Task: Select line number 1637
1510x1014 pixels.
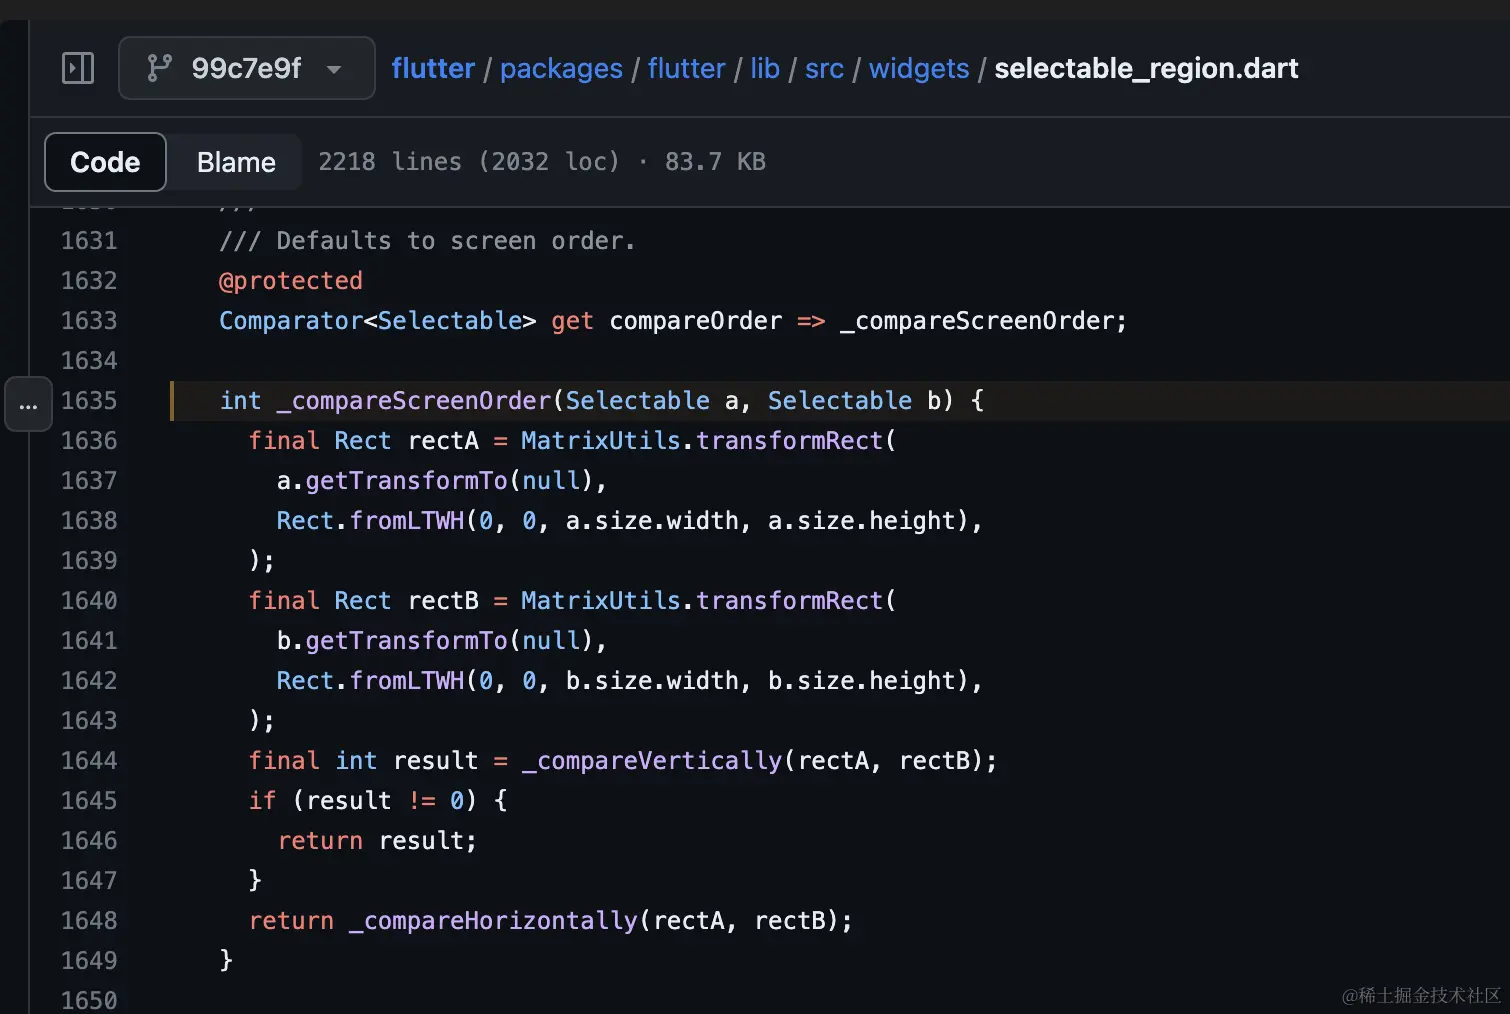Action: [89, 481]
